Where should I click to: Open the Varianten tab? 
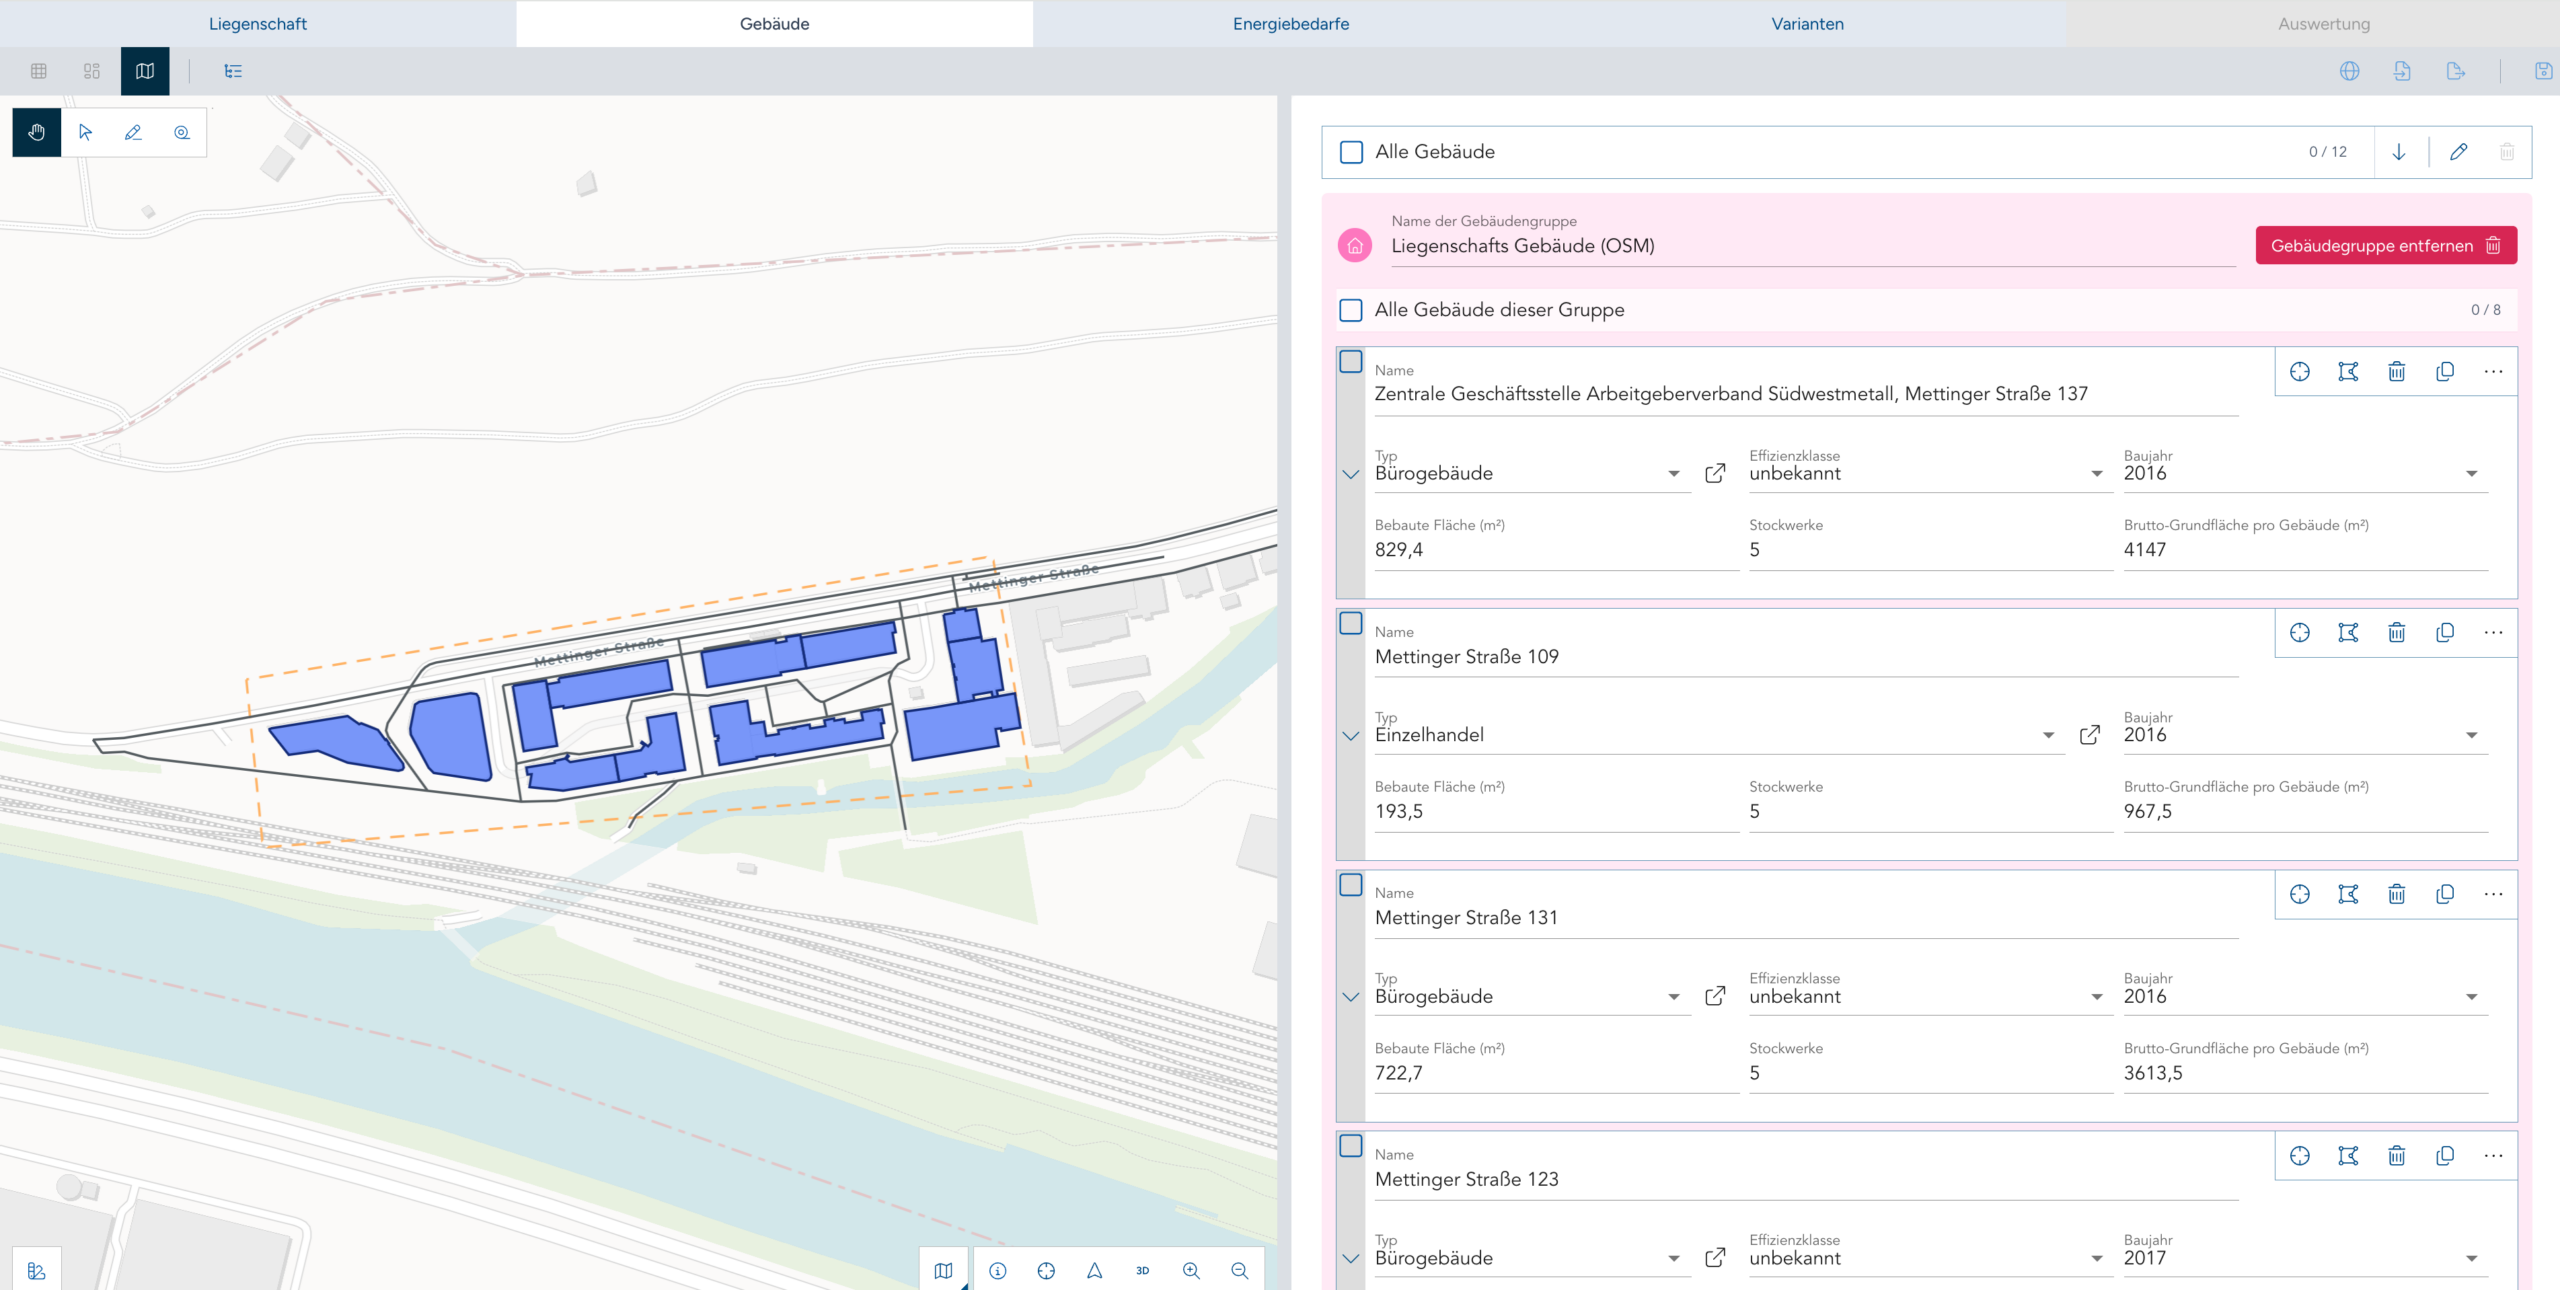pyautogui.click(x=1808, y=24)
